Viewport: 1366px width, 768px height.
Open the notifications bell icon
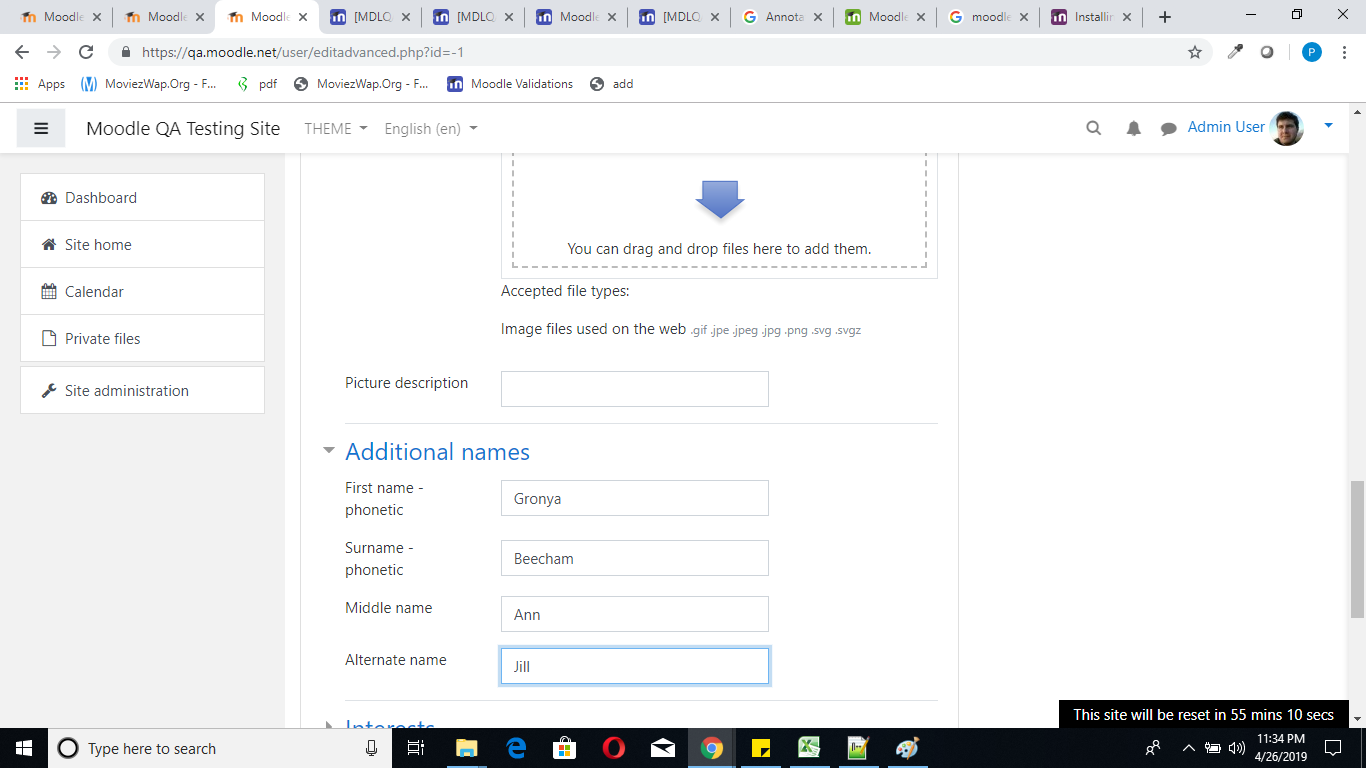[x=1133, y=128]
